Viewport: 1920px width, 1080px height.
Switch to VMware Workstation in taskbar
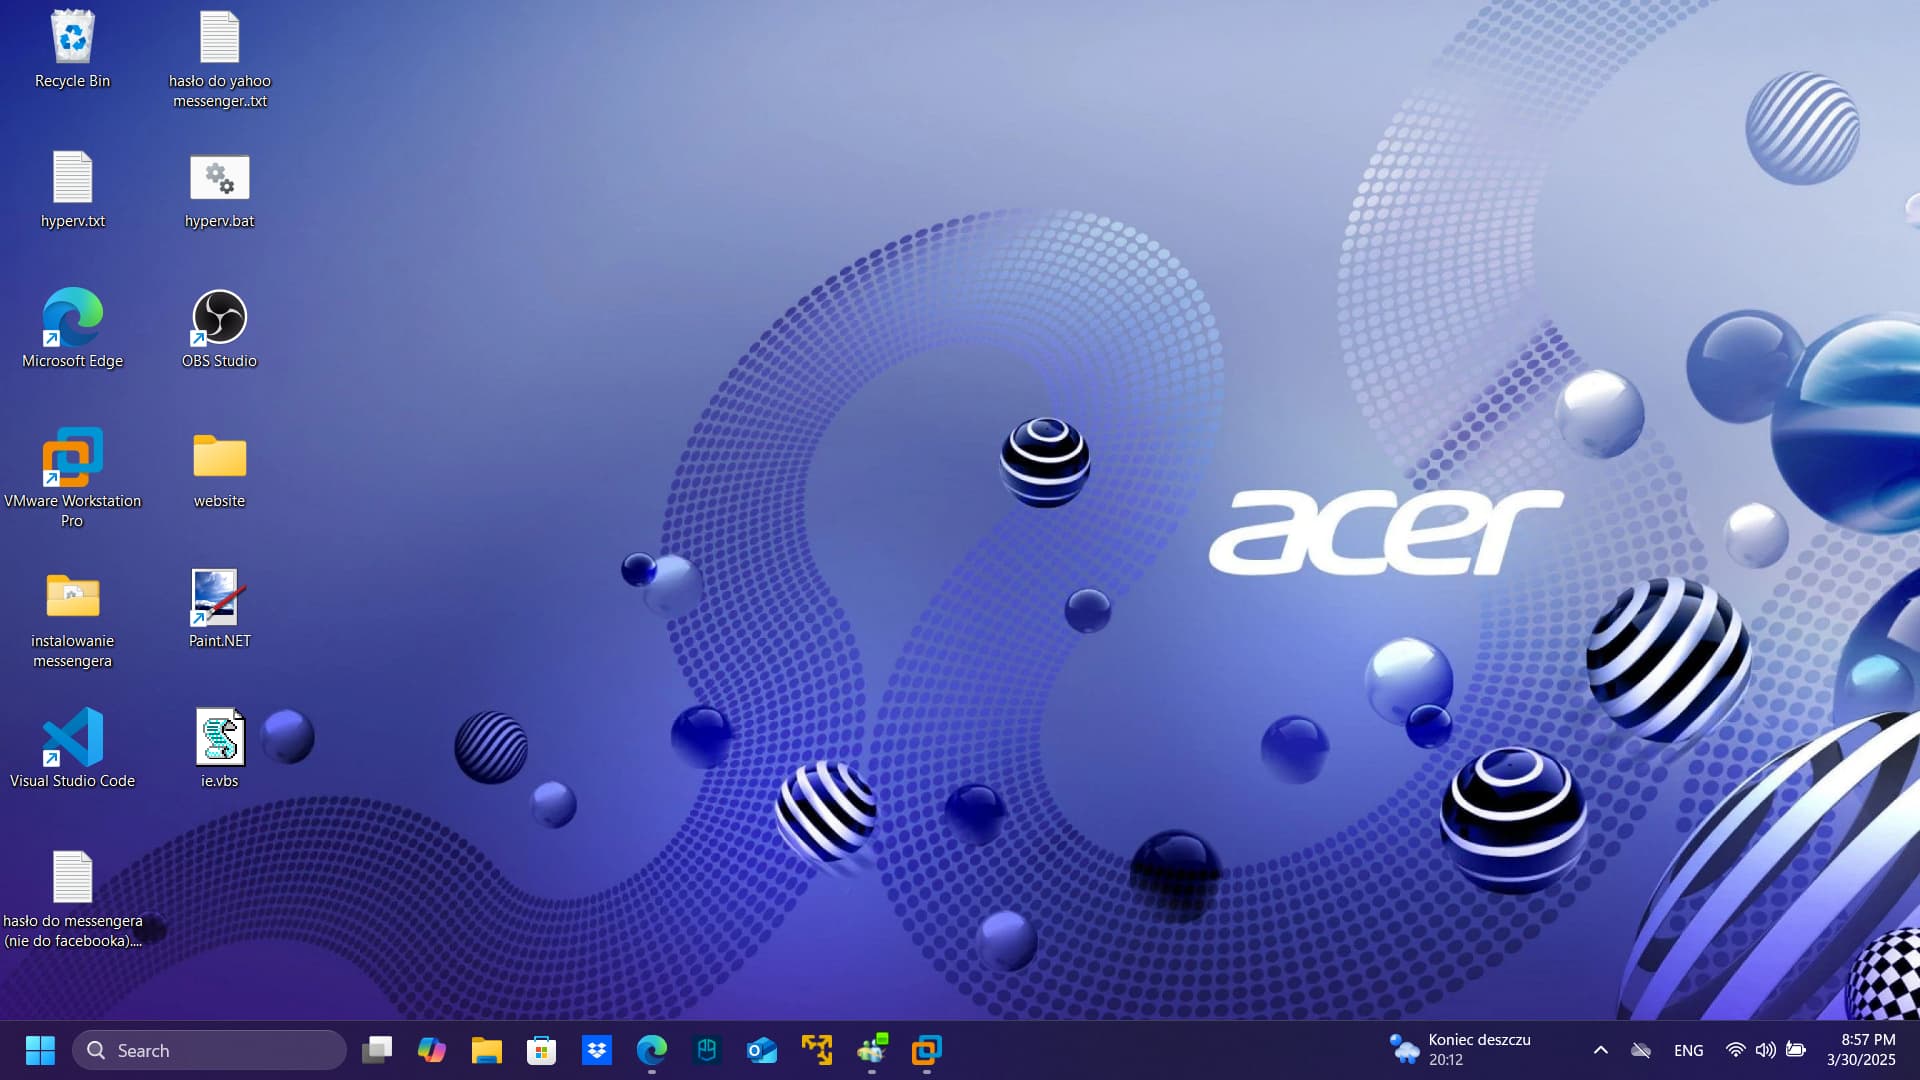coord(926,1050)
